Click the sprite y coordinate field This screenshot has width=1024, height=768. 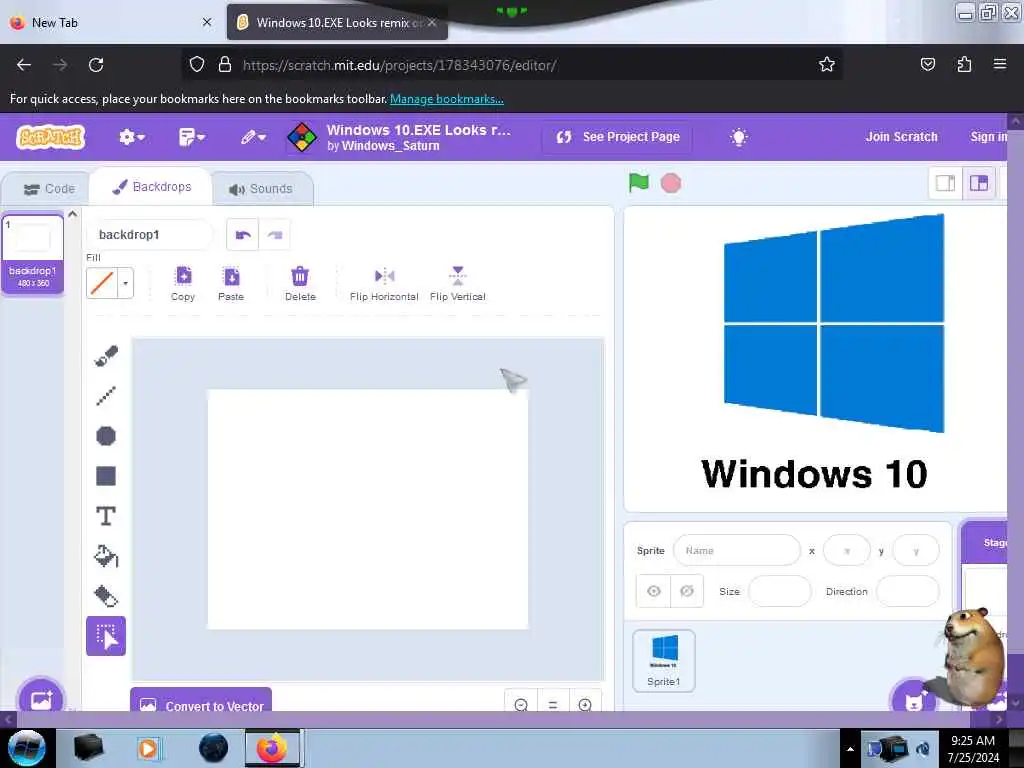coord(916,551)
